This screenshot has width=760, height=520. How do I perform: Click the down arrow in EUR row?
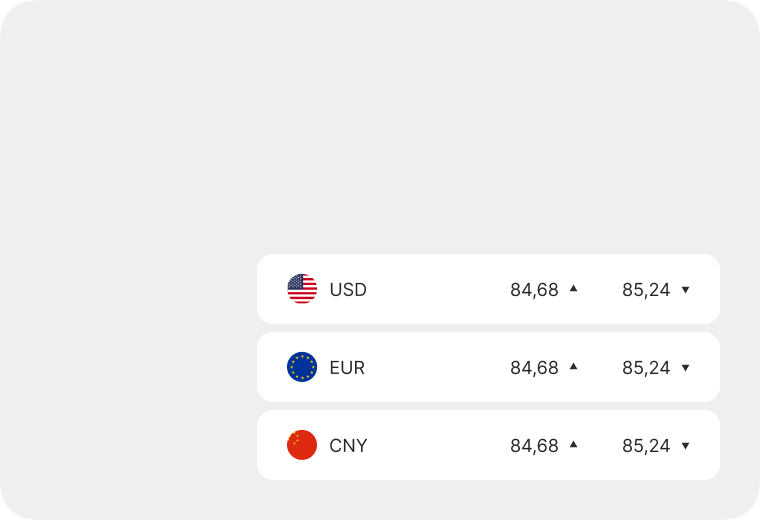tap(685, 368)
